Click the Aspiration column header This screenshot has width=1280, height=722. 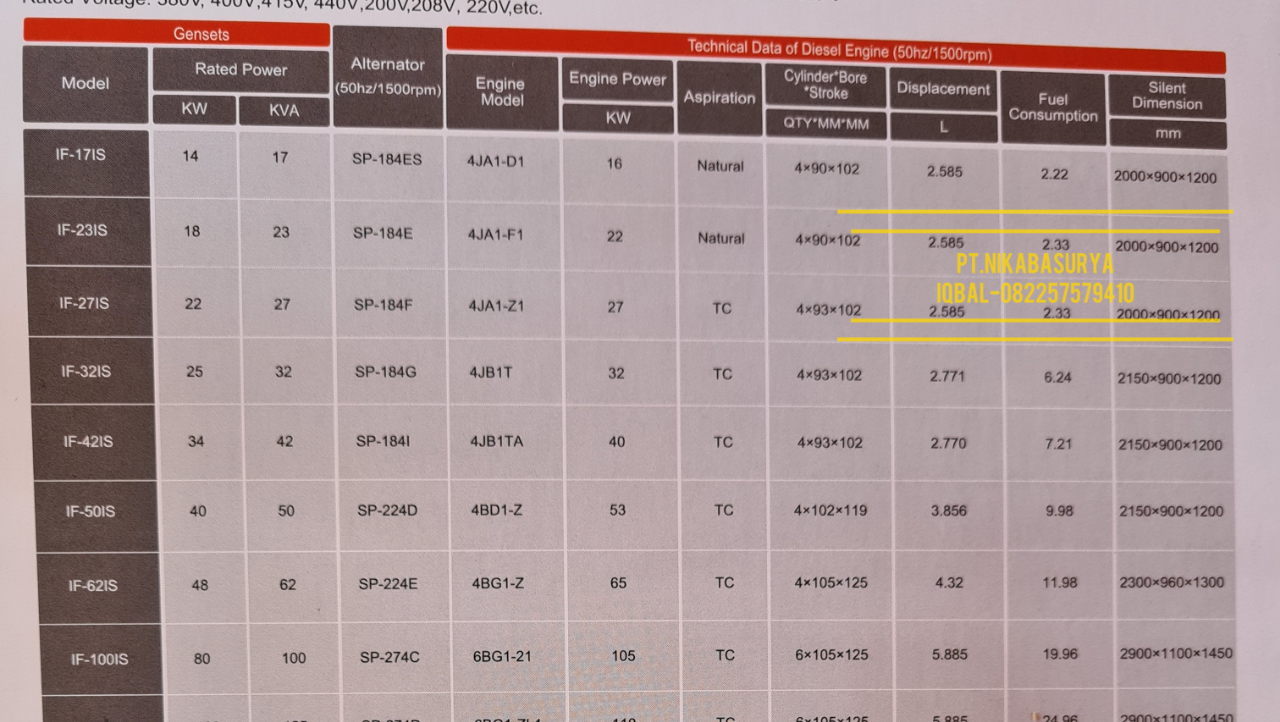click(719, 98)
